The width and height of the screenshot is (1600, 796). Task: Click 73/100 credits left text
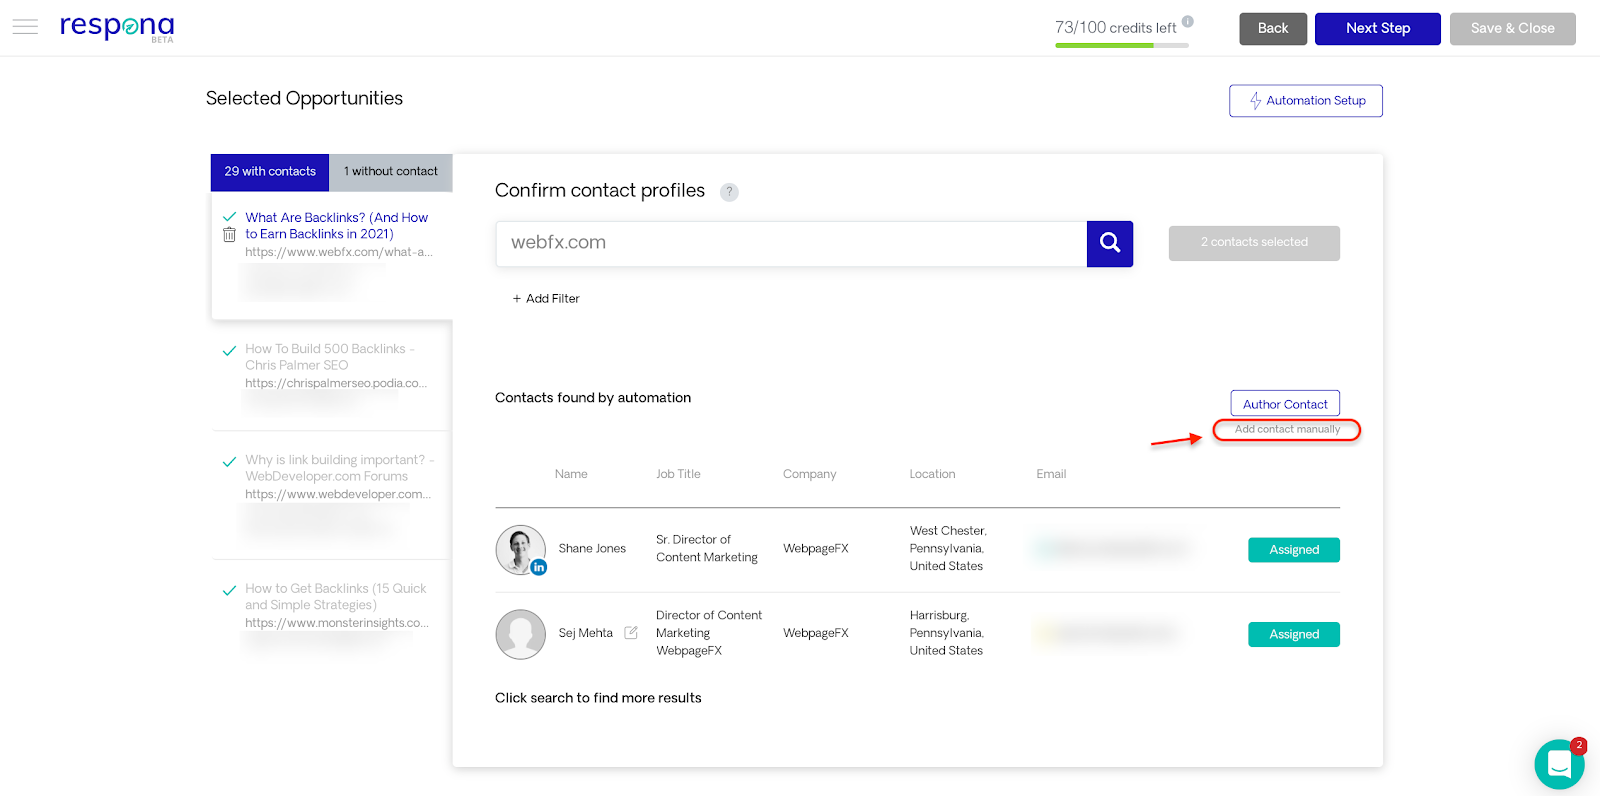point(1115,28)
